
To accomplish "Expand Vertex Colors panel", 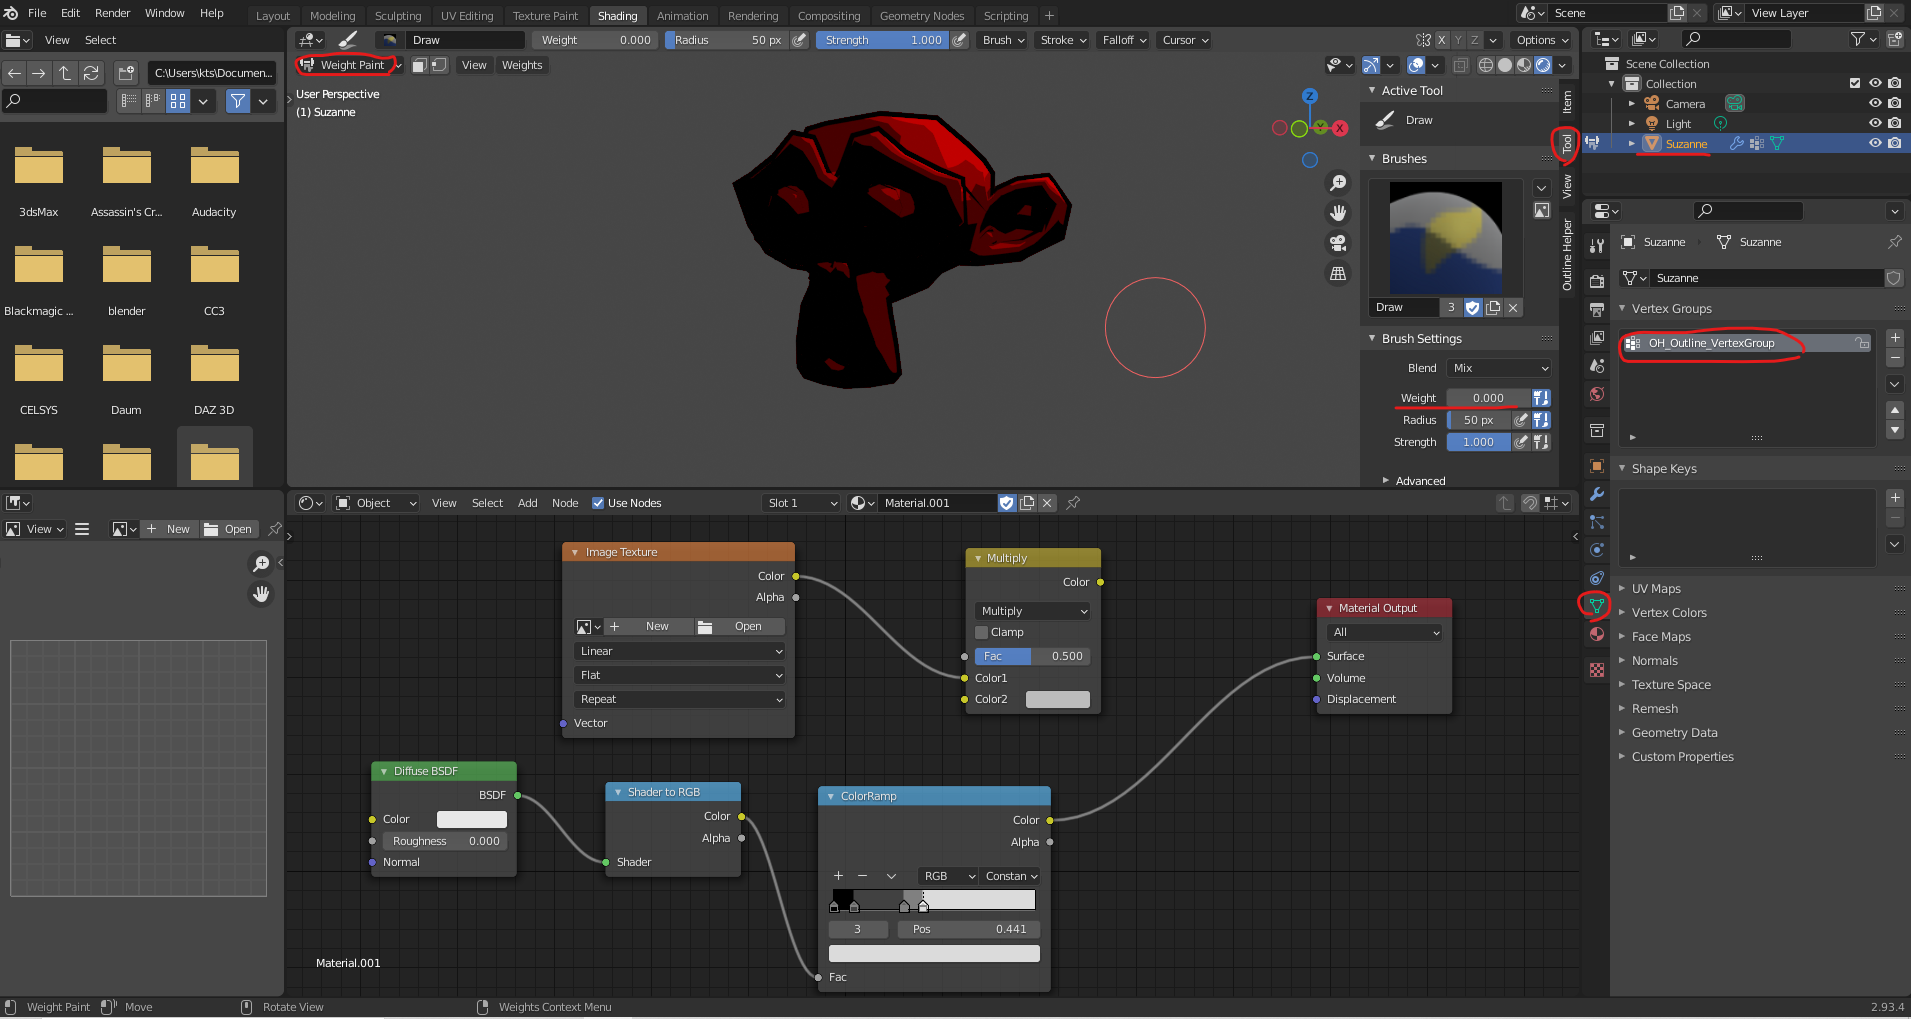I will [x=1669, y=613].
